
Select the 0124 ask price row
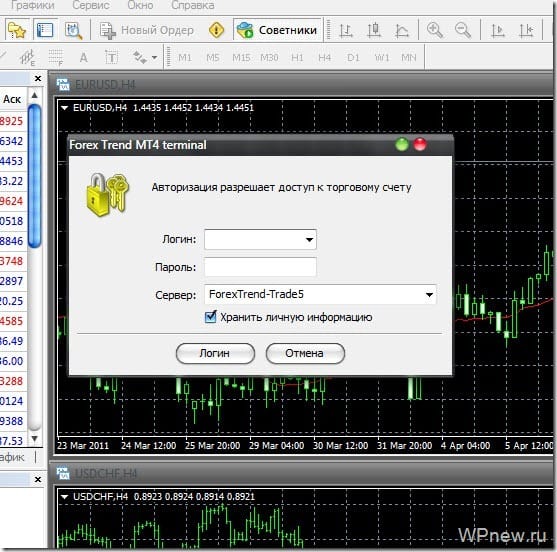pos(13,401)
